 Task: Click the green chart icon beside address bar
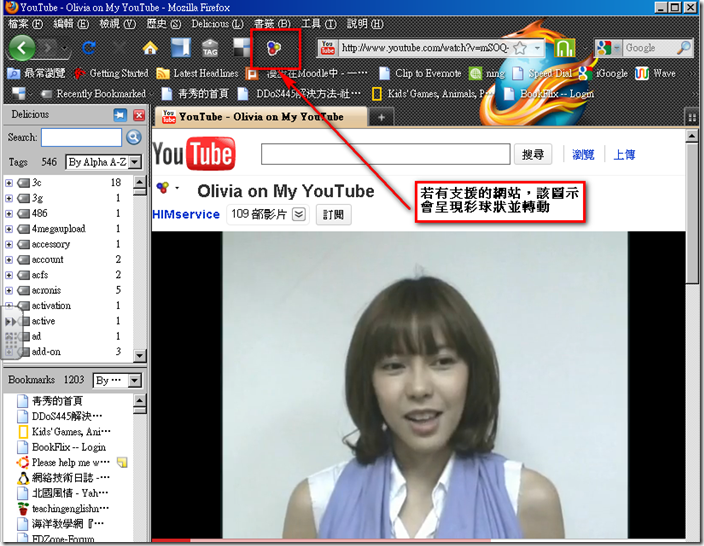click(x=564, y=48)
